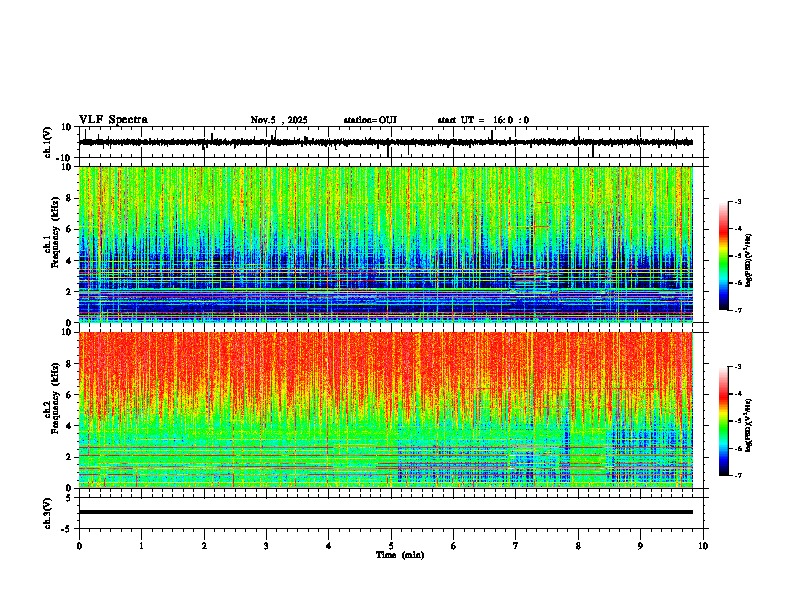Click the '-7' tick on ch.1 colorbar
Viewport: 792px width, 612px height.
[x=737, y=310]
